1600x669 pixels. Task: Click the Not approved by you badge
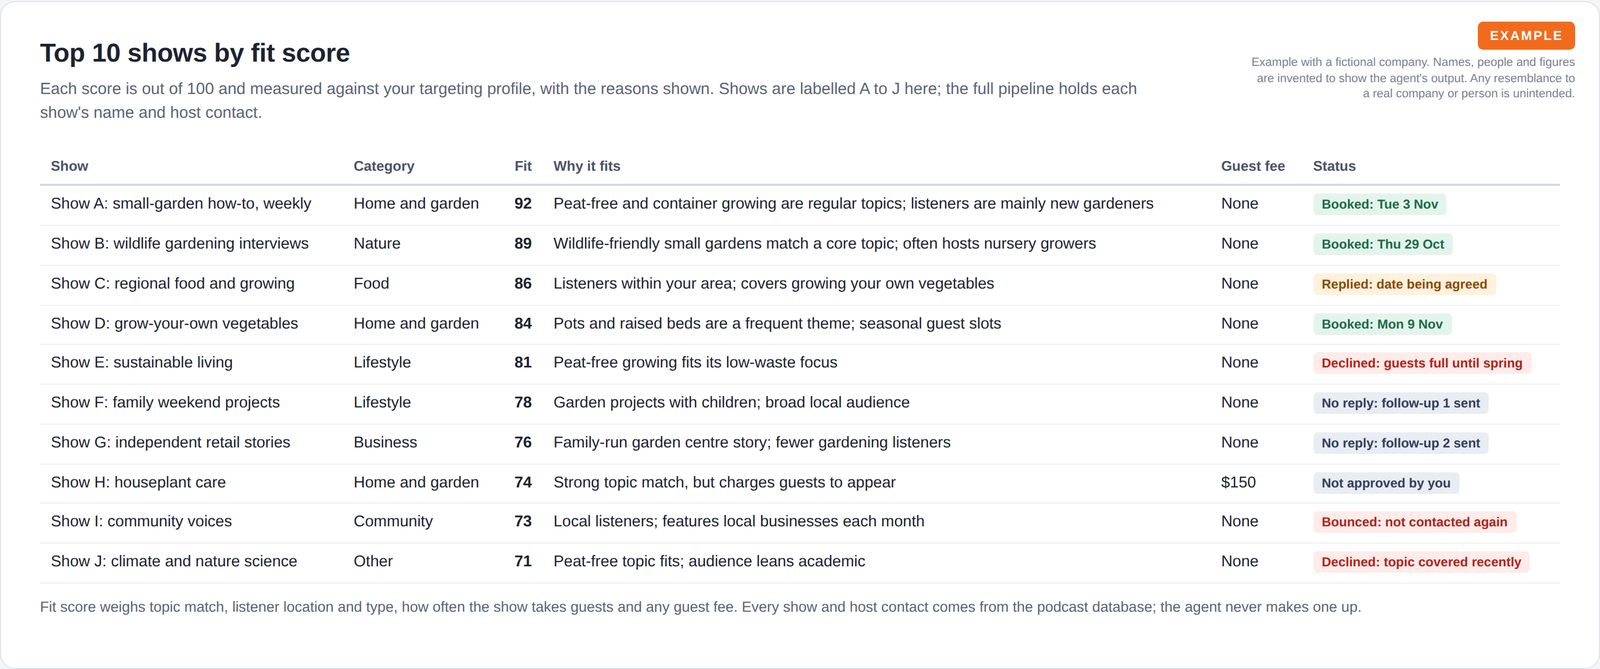1386,483
